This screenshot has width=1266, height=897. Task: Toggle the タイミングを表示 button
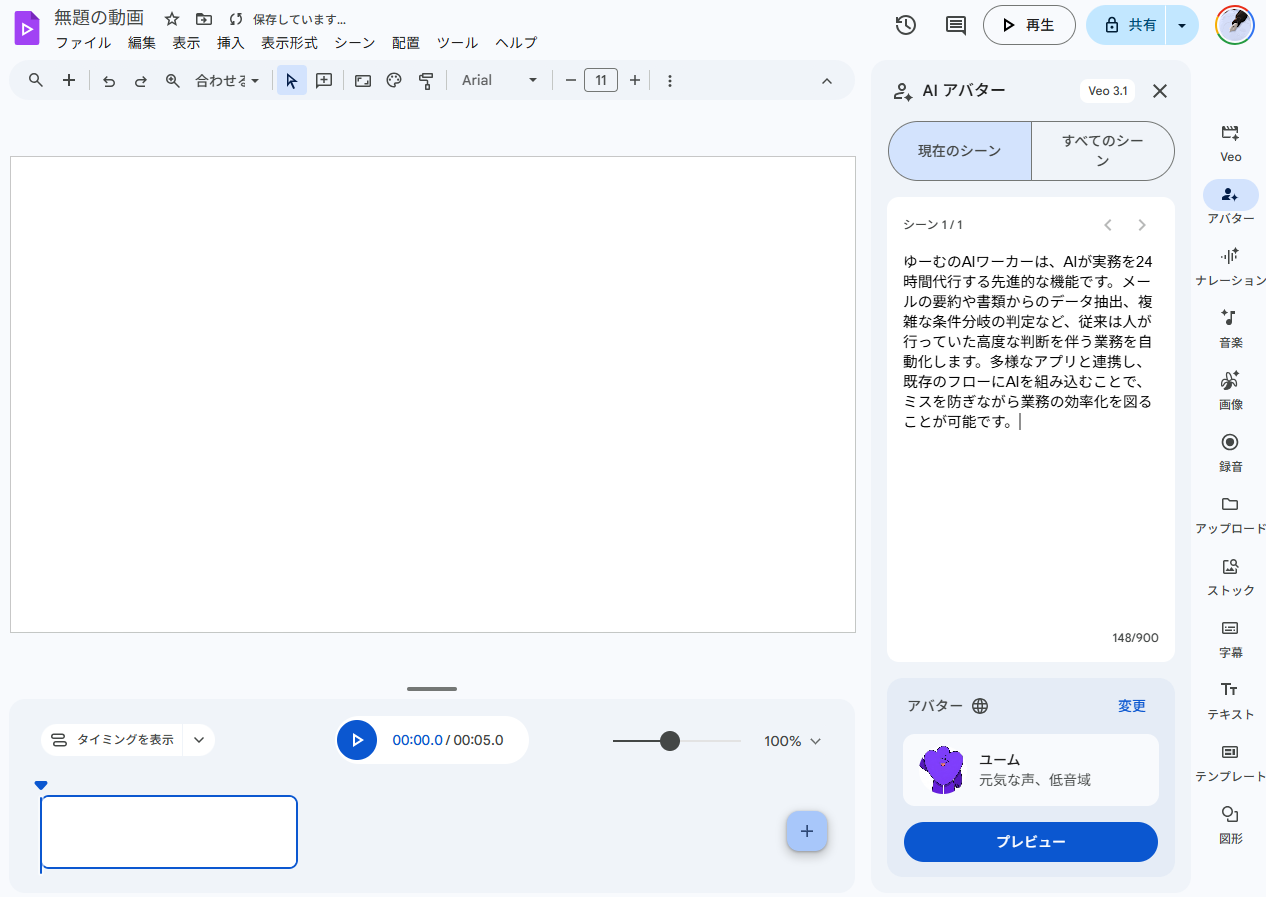click(113, 740)
